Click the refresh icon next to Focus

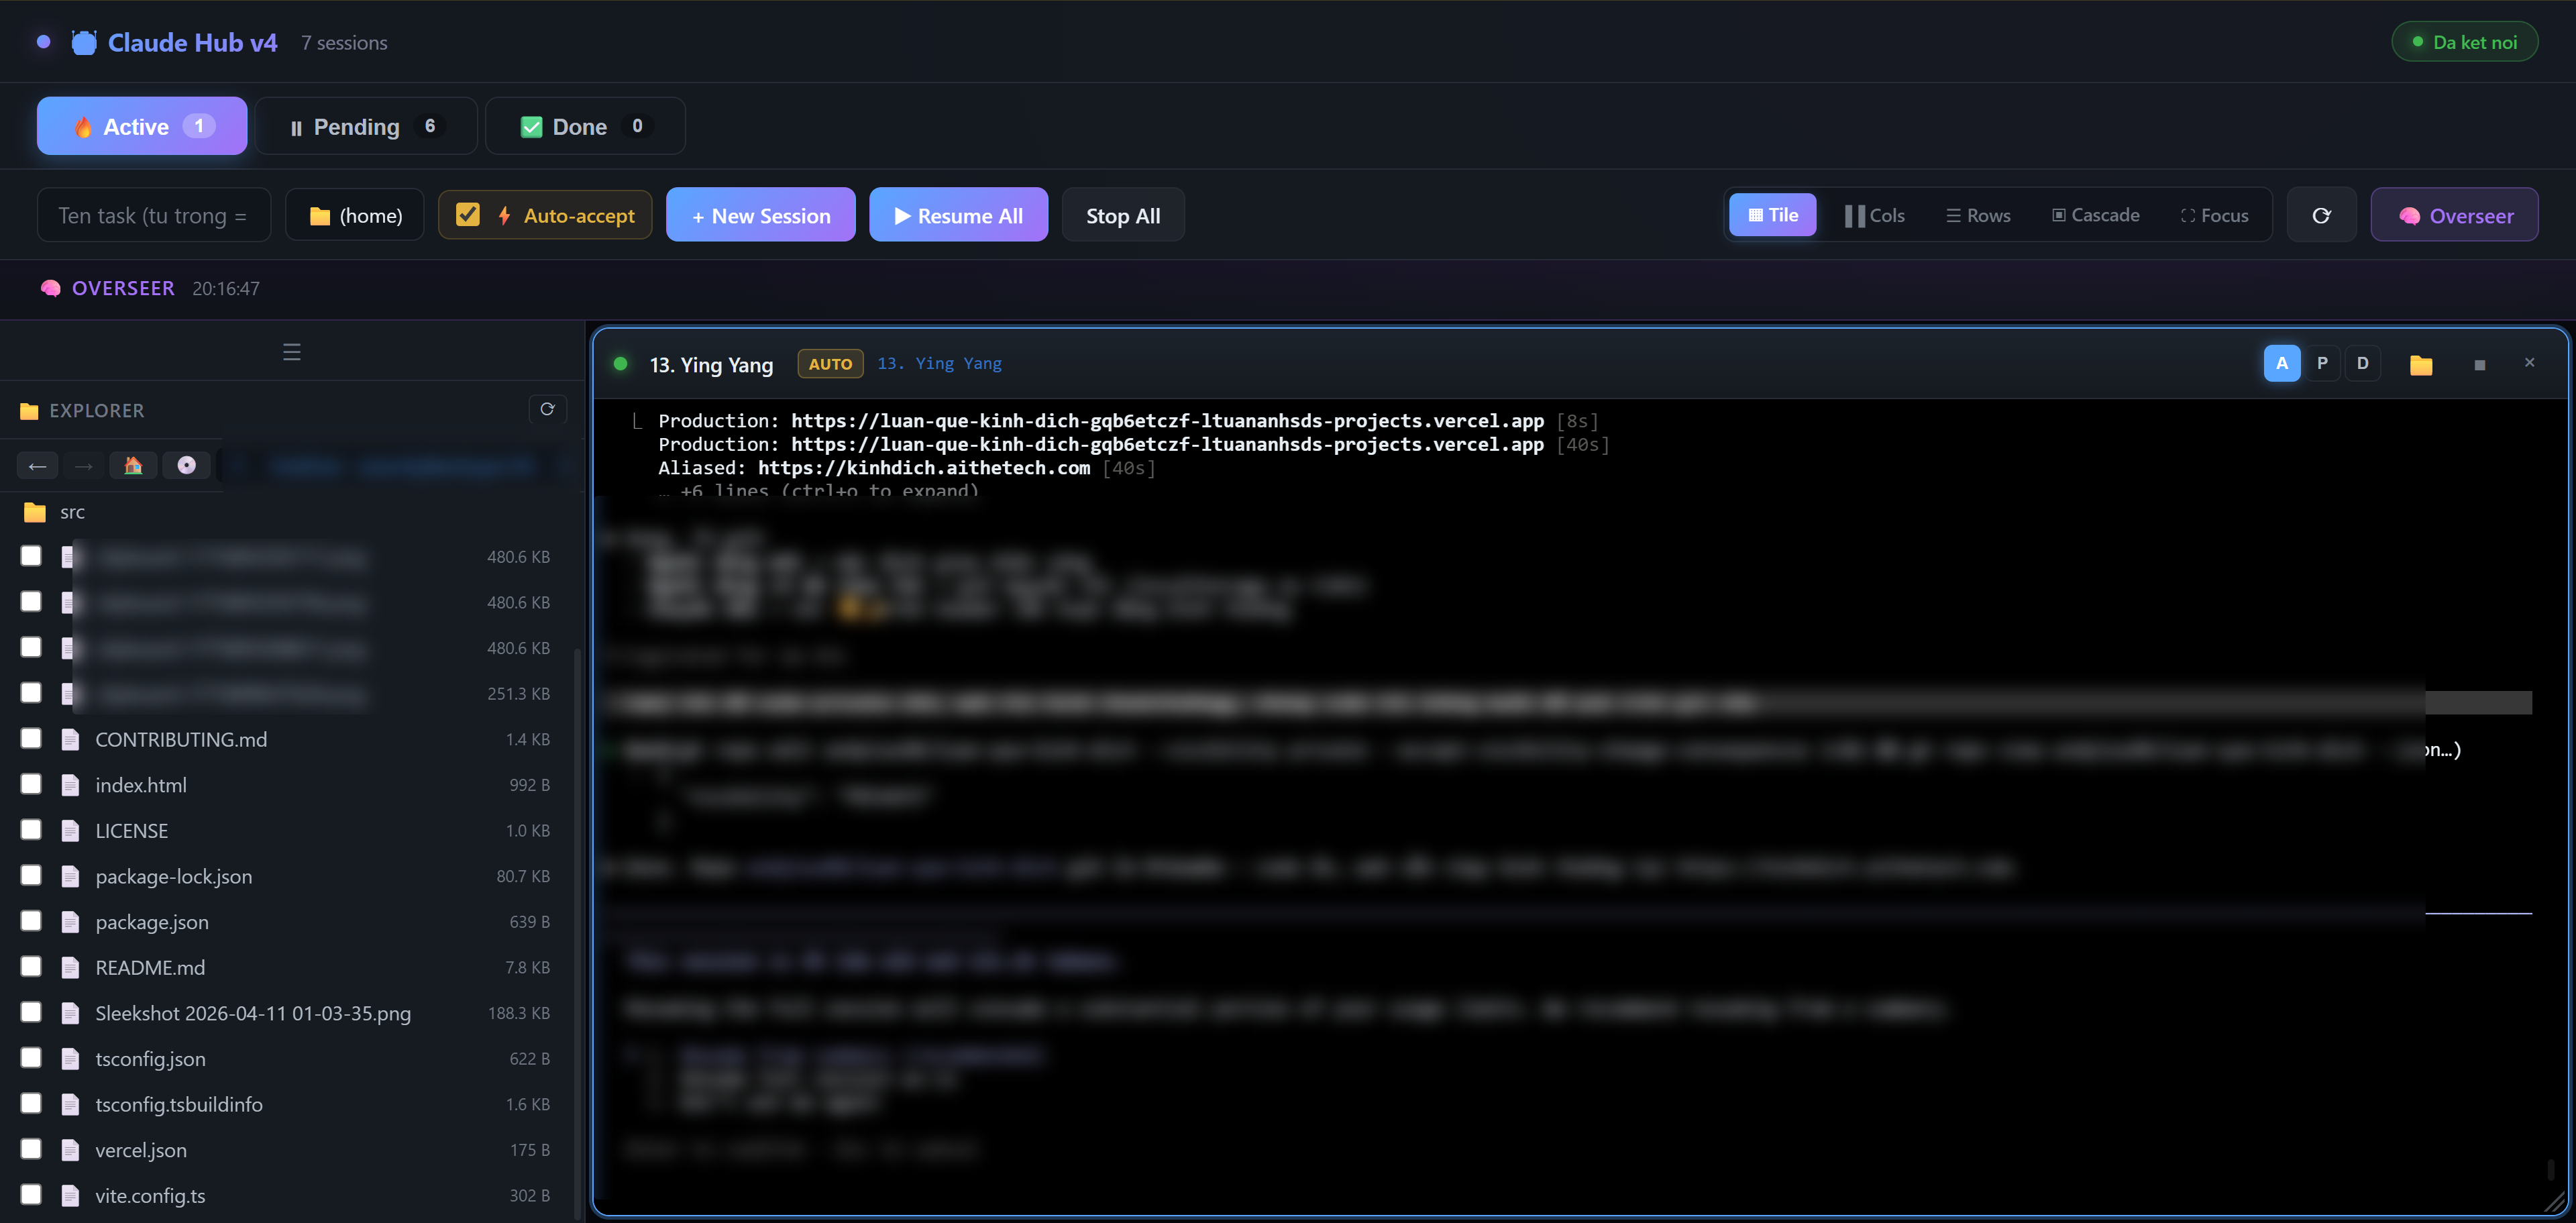[x=2321, y=215]
